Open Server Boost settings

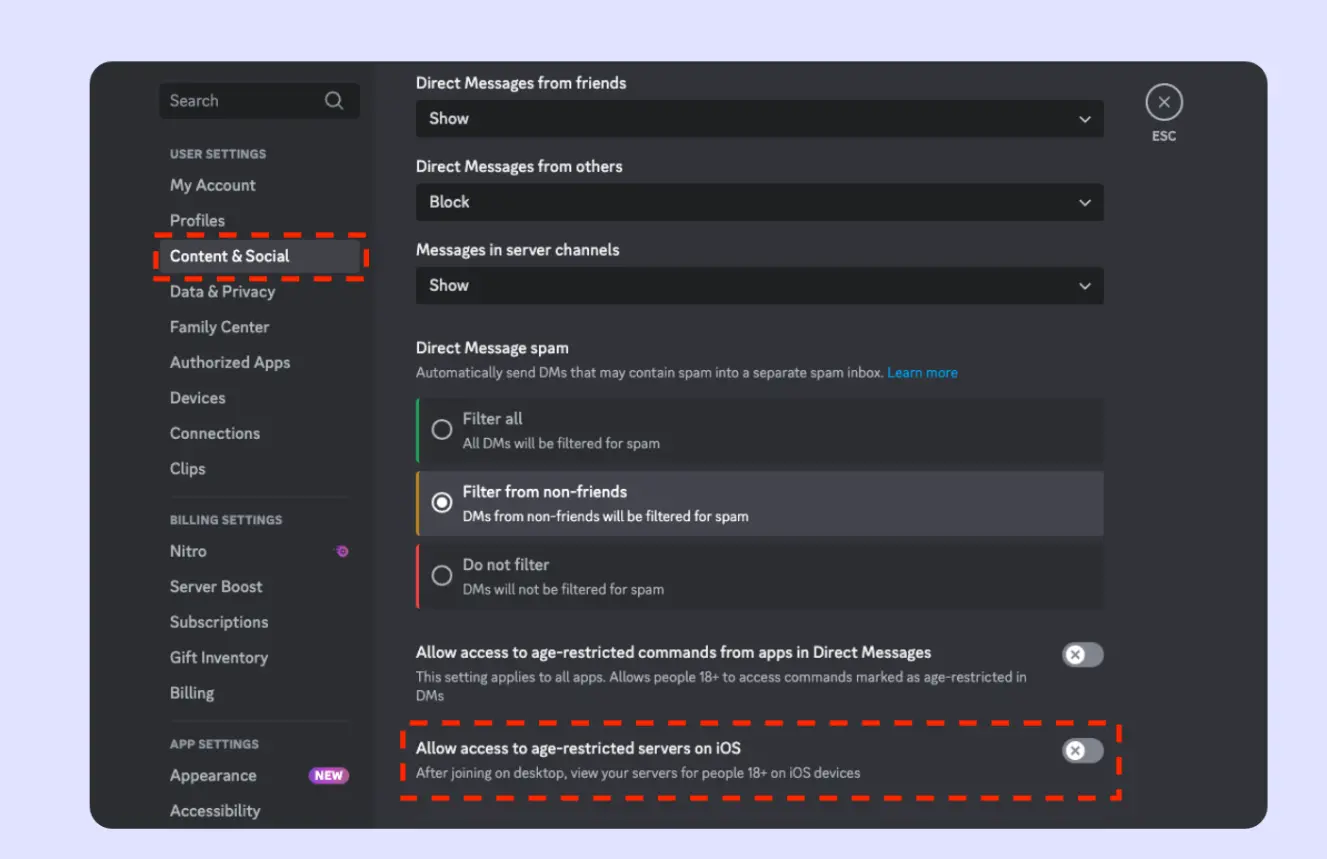click(216, 586)
